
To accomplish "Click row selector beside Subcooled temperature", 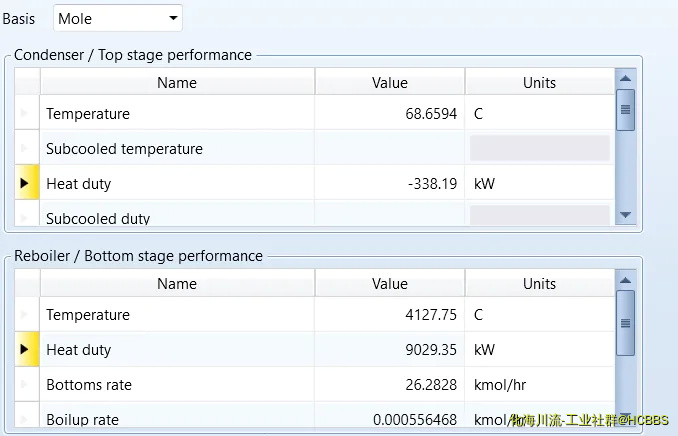I will coord(27,147).
